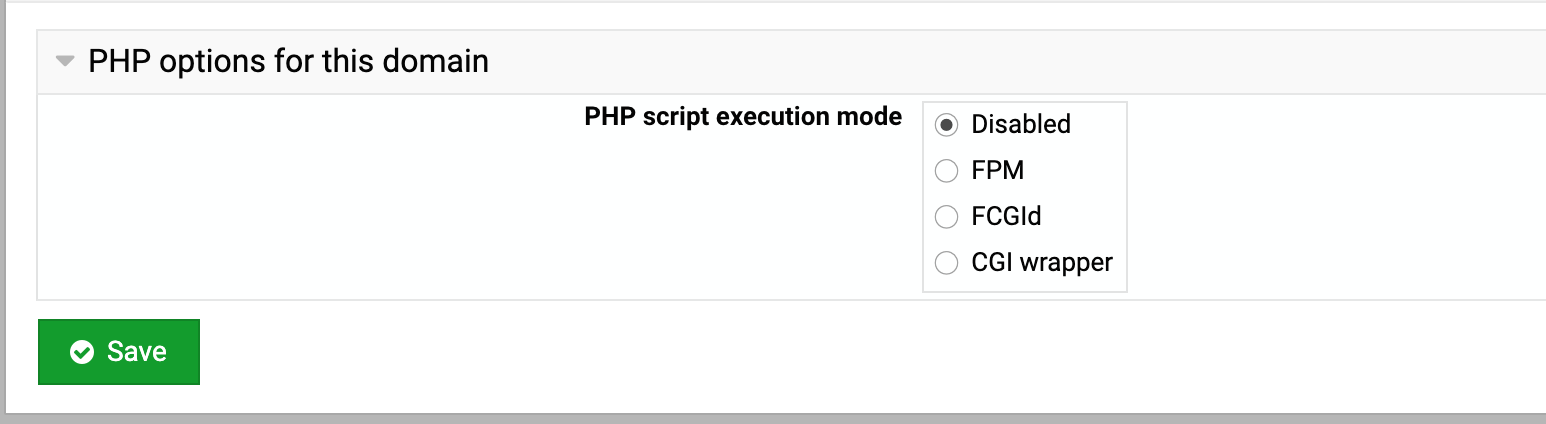The image size is (1546, 424).
Task: Save the PHP options
Action: click(119, 352)
